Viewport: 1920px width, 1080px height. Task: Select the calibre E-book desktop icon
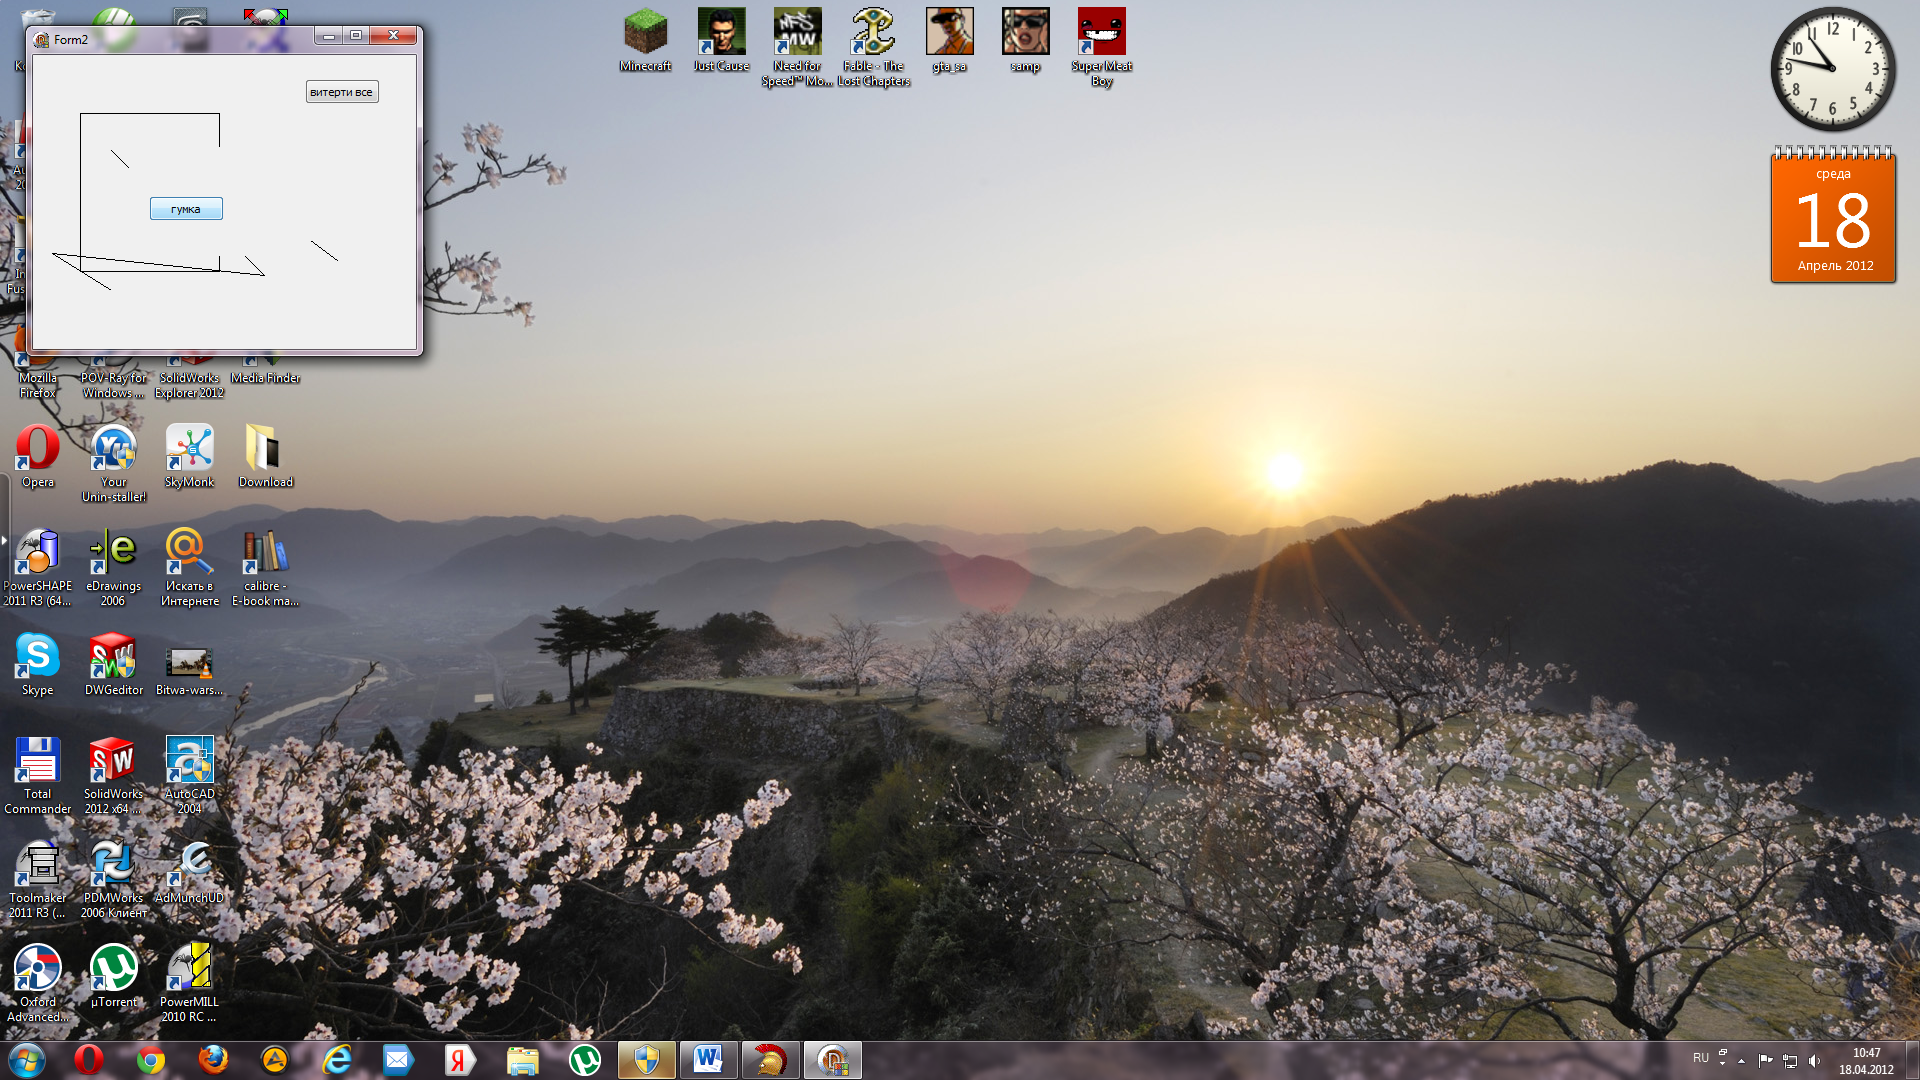pyautogui.click(x=265, y=567)
